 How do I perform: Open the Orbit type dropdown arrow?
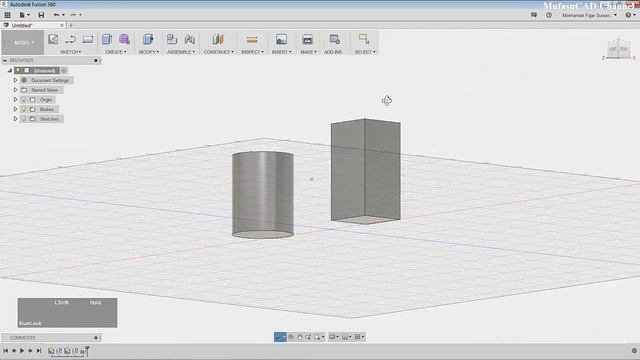click(284, 337)
